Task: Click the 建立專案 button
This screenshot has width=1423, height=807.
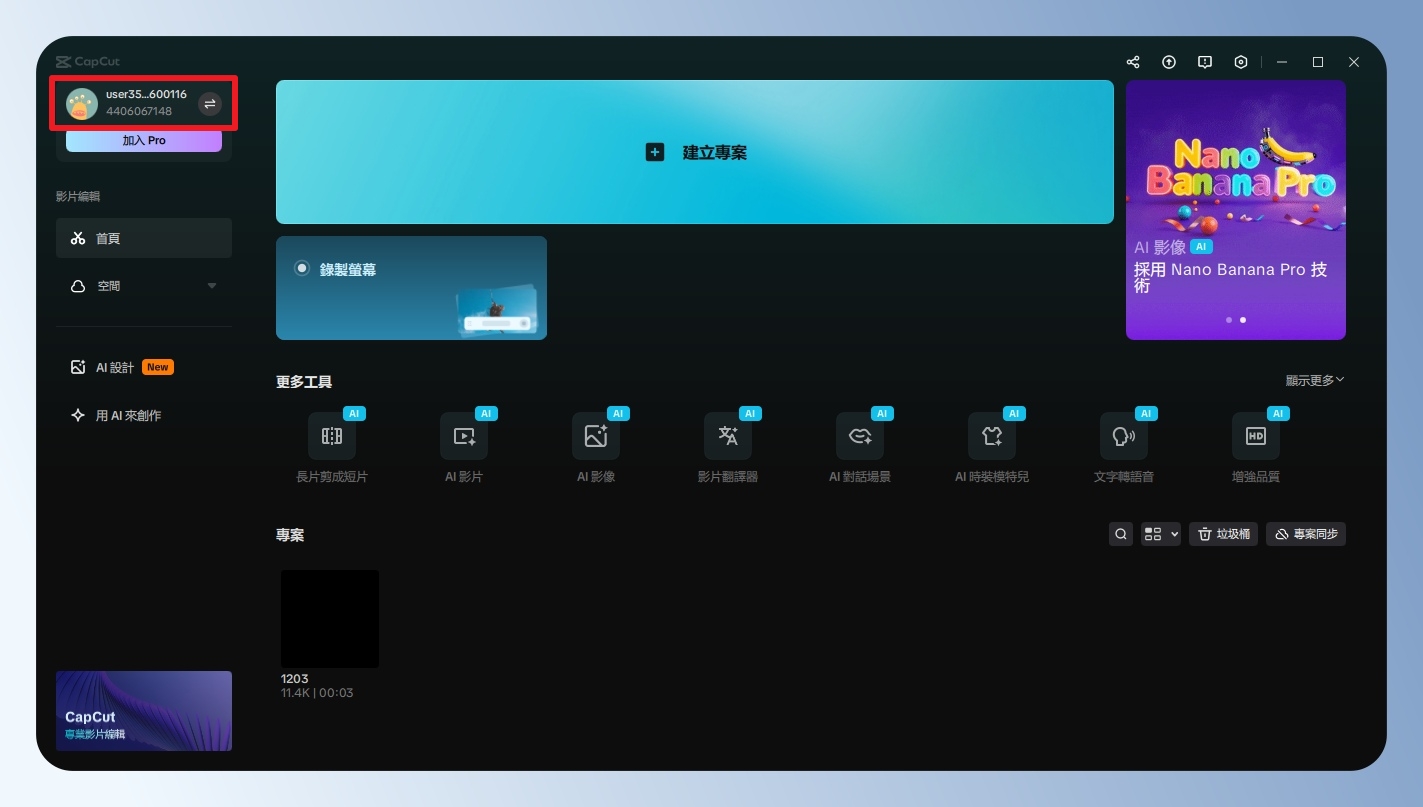Action: 695,153
